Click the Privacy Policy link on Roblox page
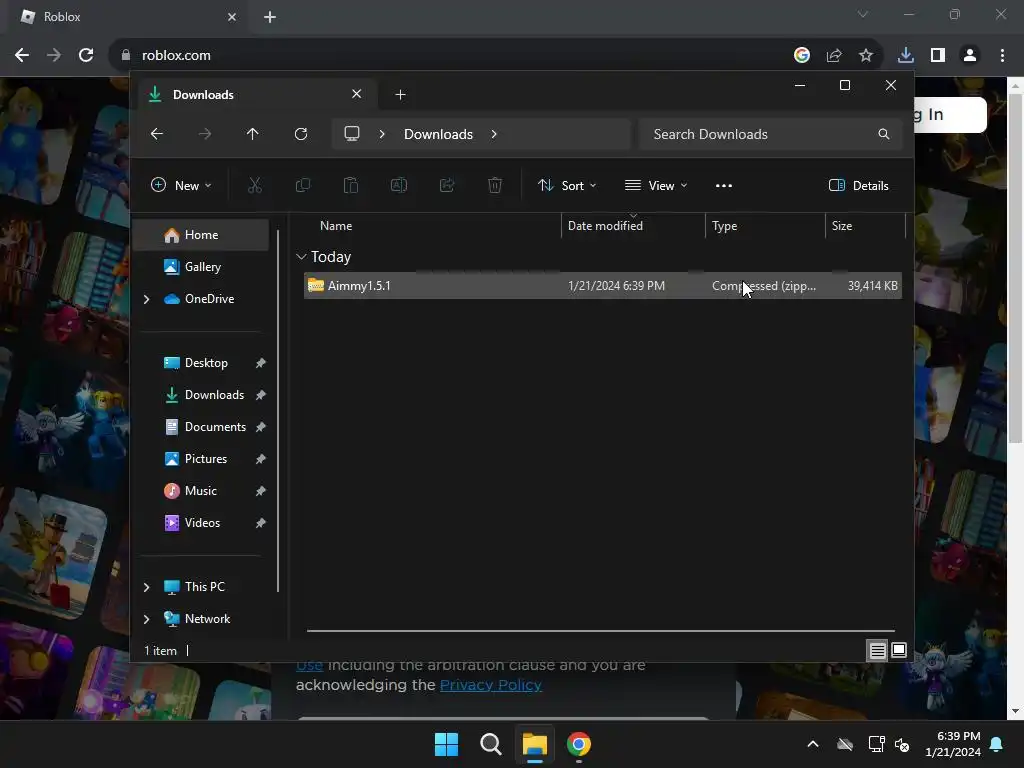1024x768 pixels. tap(490, 685)
